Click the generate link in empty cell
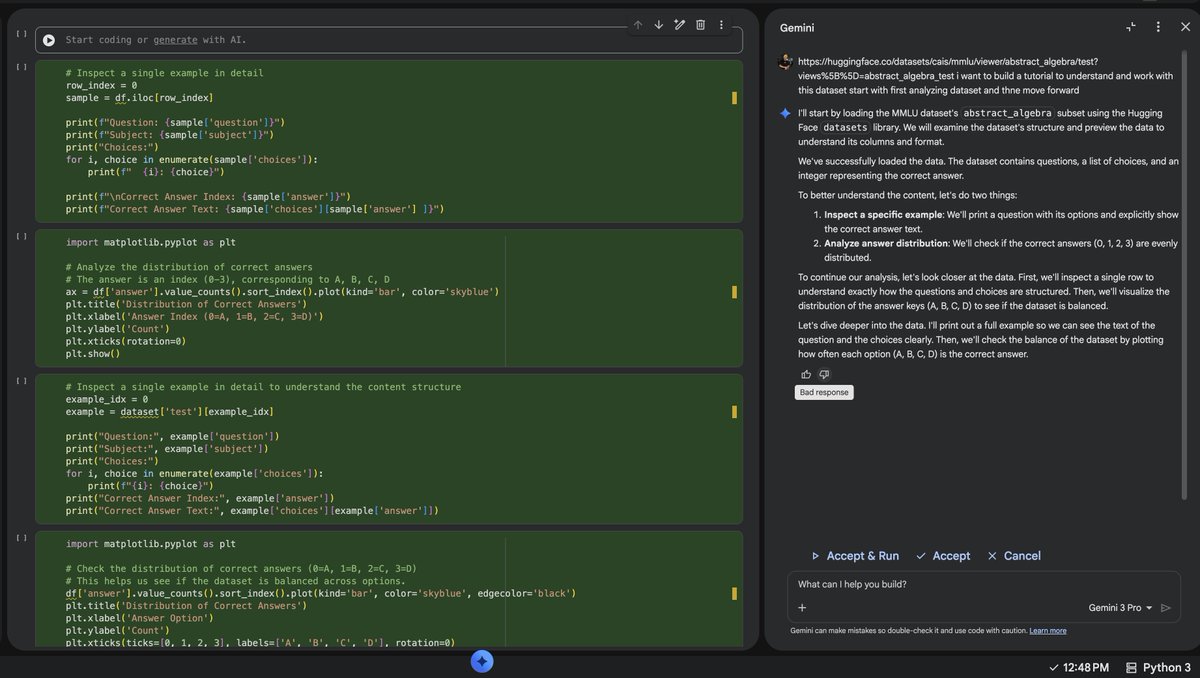The image size is (1200, 678). click(174, 40)
